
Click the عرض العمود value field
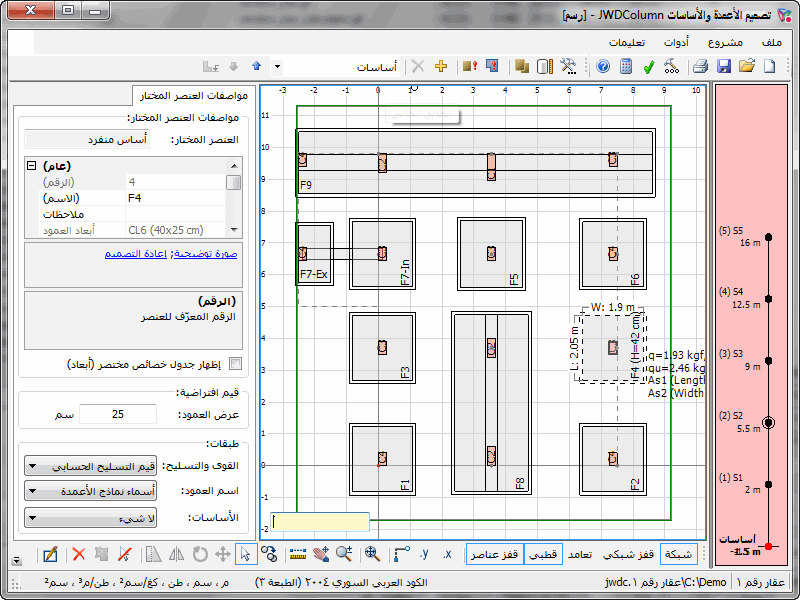tap(117, 414)
